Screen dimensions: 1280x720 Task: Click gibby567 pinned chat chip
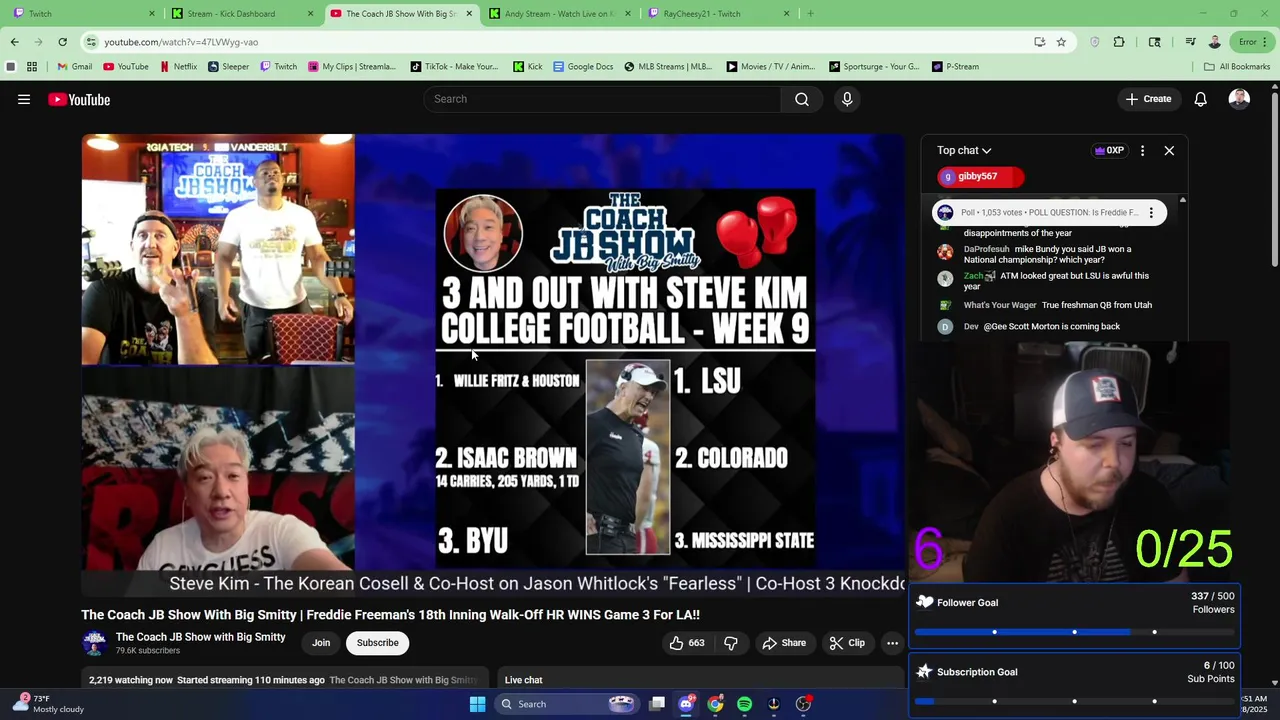click(980, 177)
